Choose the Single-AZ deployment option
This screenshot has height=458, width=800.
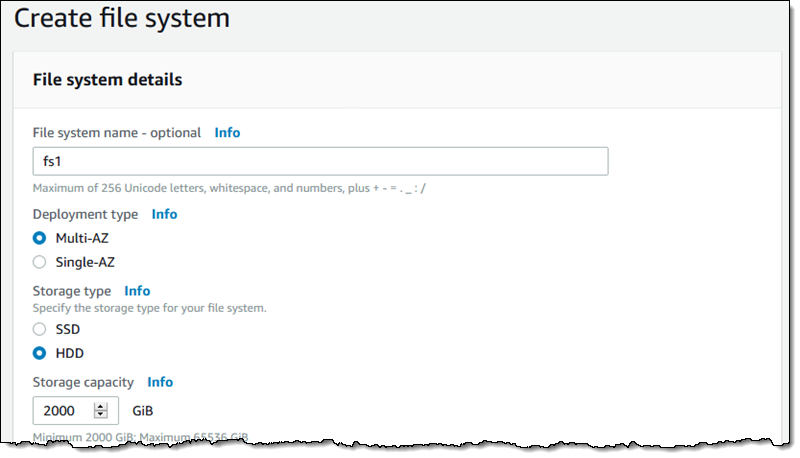40,262
